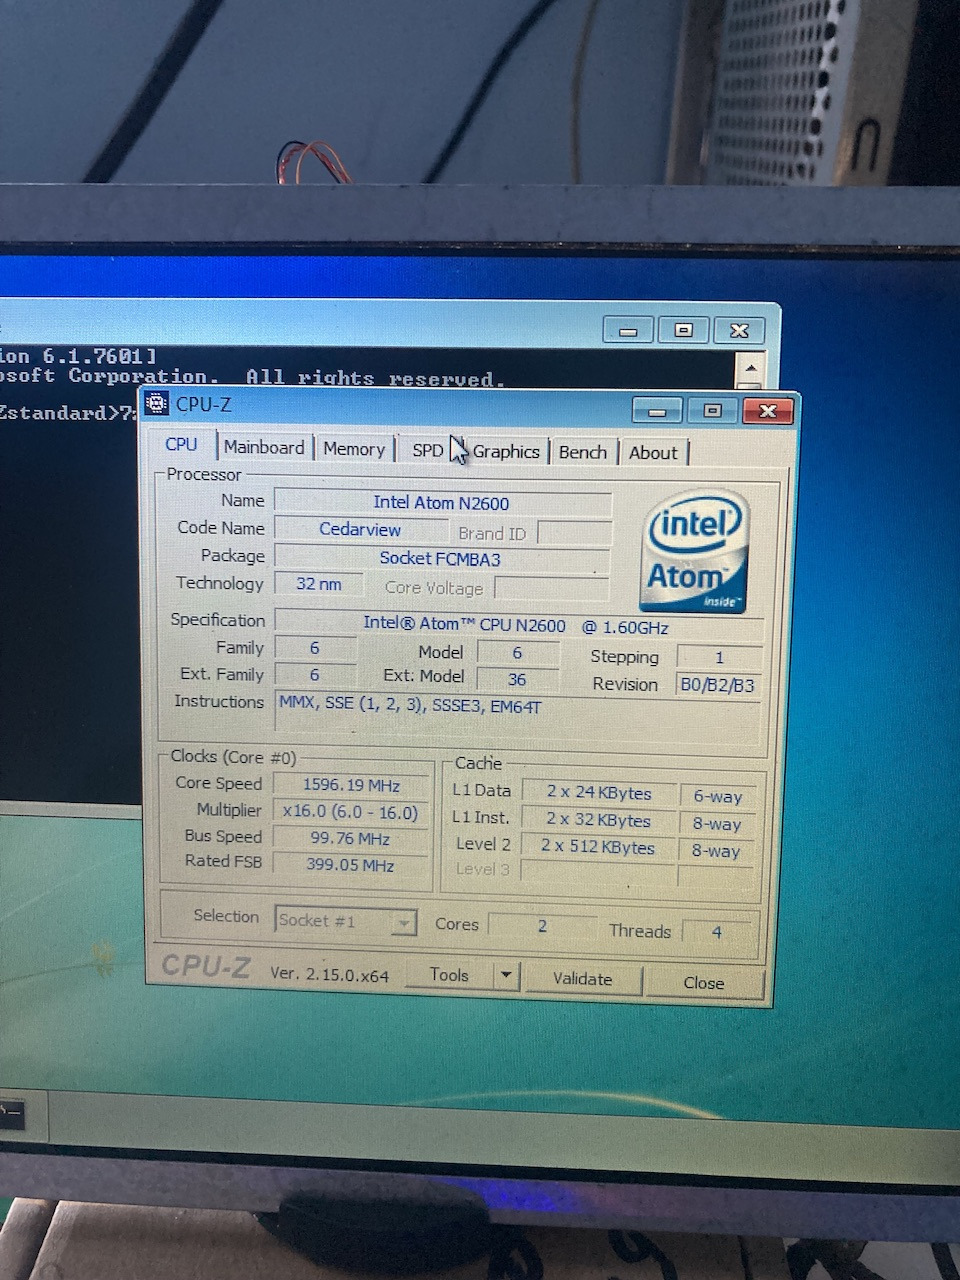Open the Tools dropdown arrow
Viewport: 960px width, 1280px height.
click(506, 975)
